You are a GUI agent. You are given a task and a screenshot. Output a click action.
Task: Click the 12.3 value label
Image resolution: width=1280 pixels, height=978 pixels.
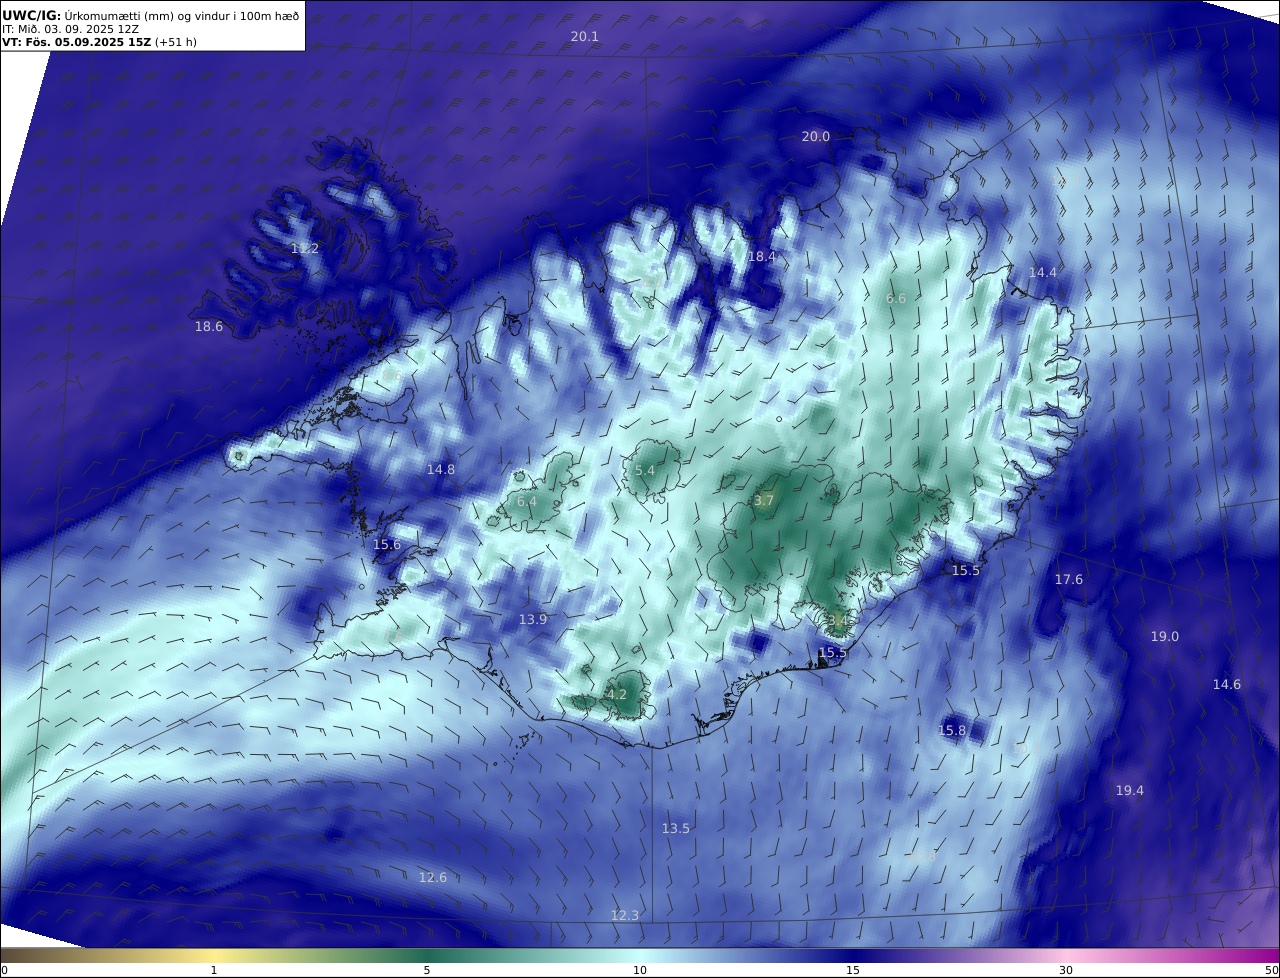pyautogui.click(x=625, y=915)
